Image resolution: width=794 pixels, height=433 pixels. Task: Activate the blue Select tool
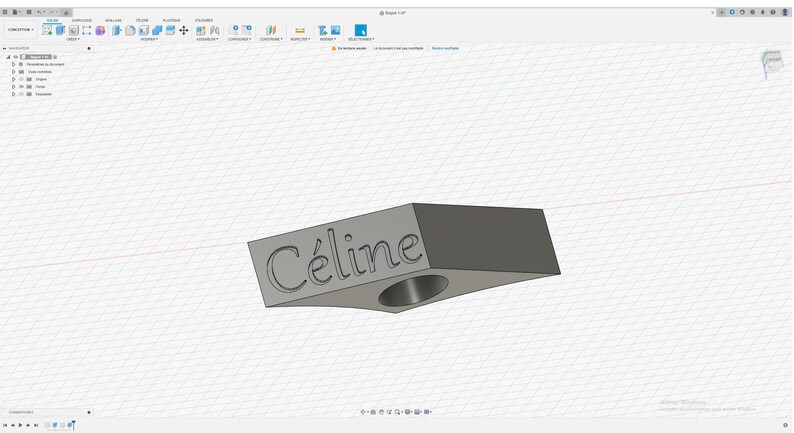coord(361,30)
